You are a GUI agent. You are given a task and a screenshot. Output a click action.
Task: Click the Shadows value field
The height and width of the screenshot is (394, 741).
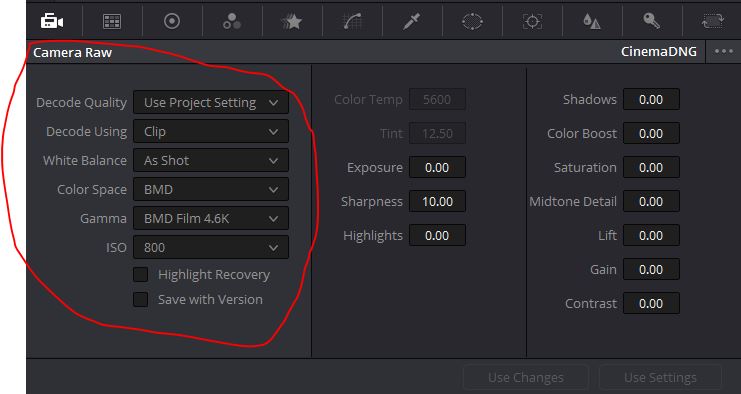tap(651, 100)
